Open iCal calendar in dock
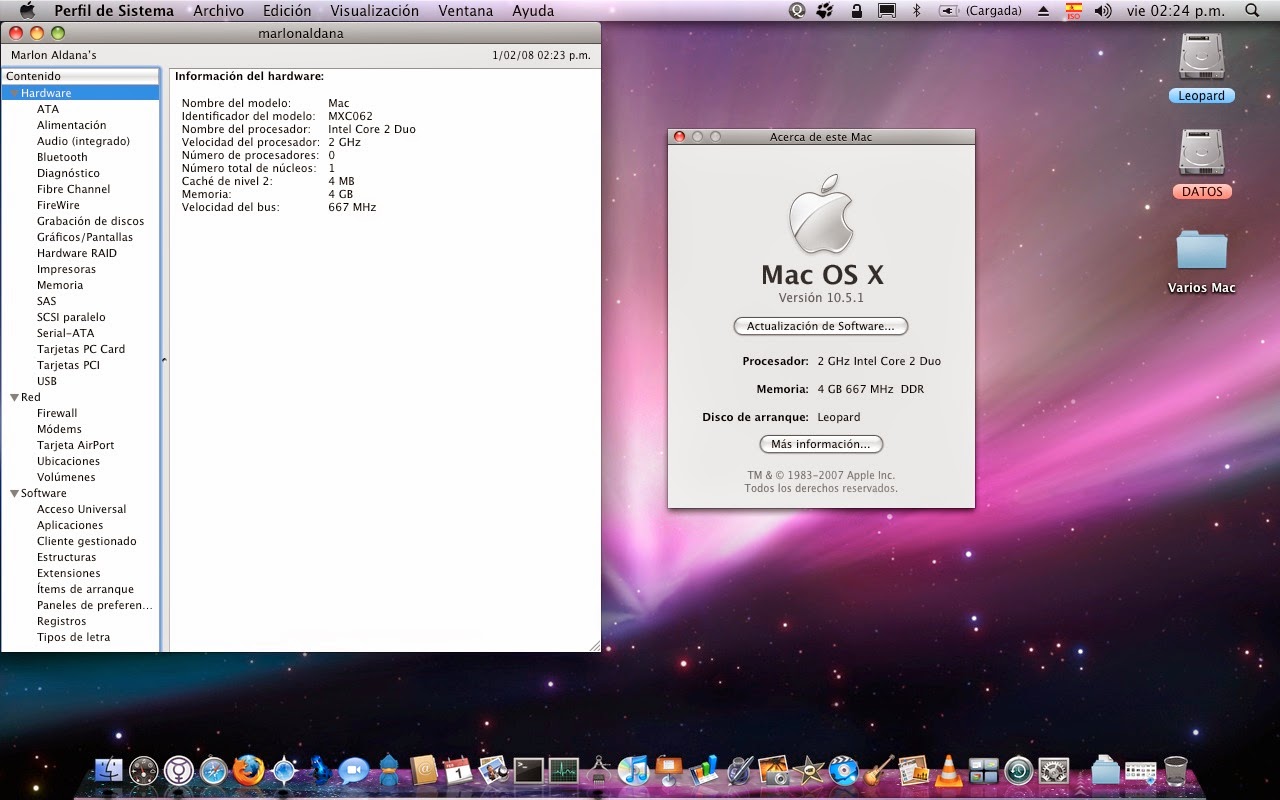Image resolution: width=1280 pixels, height=800 pixels. pyautogui.click(x=458, y=770)
